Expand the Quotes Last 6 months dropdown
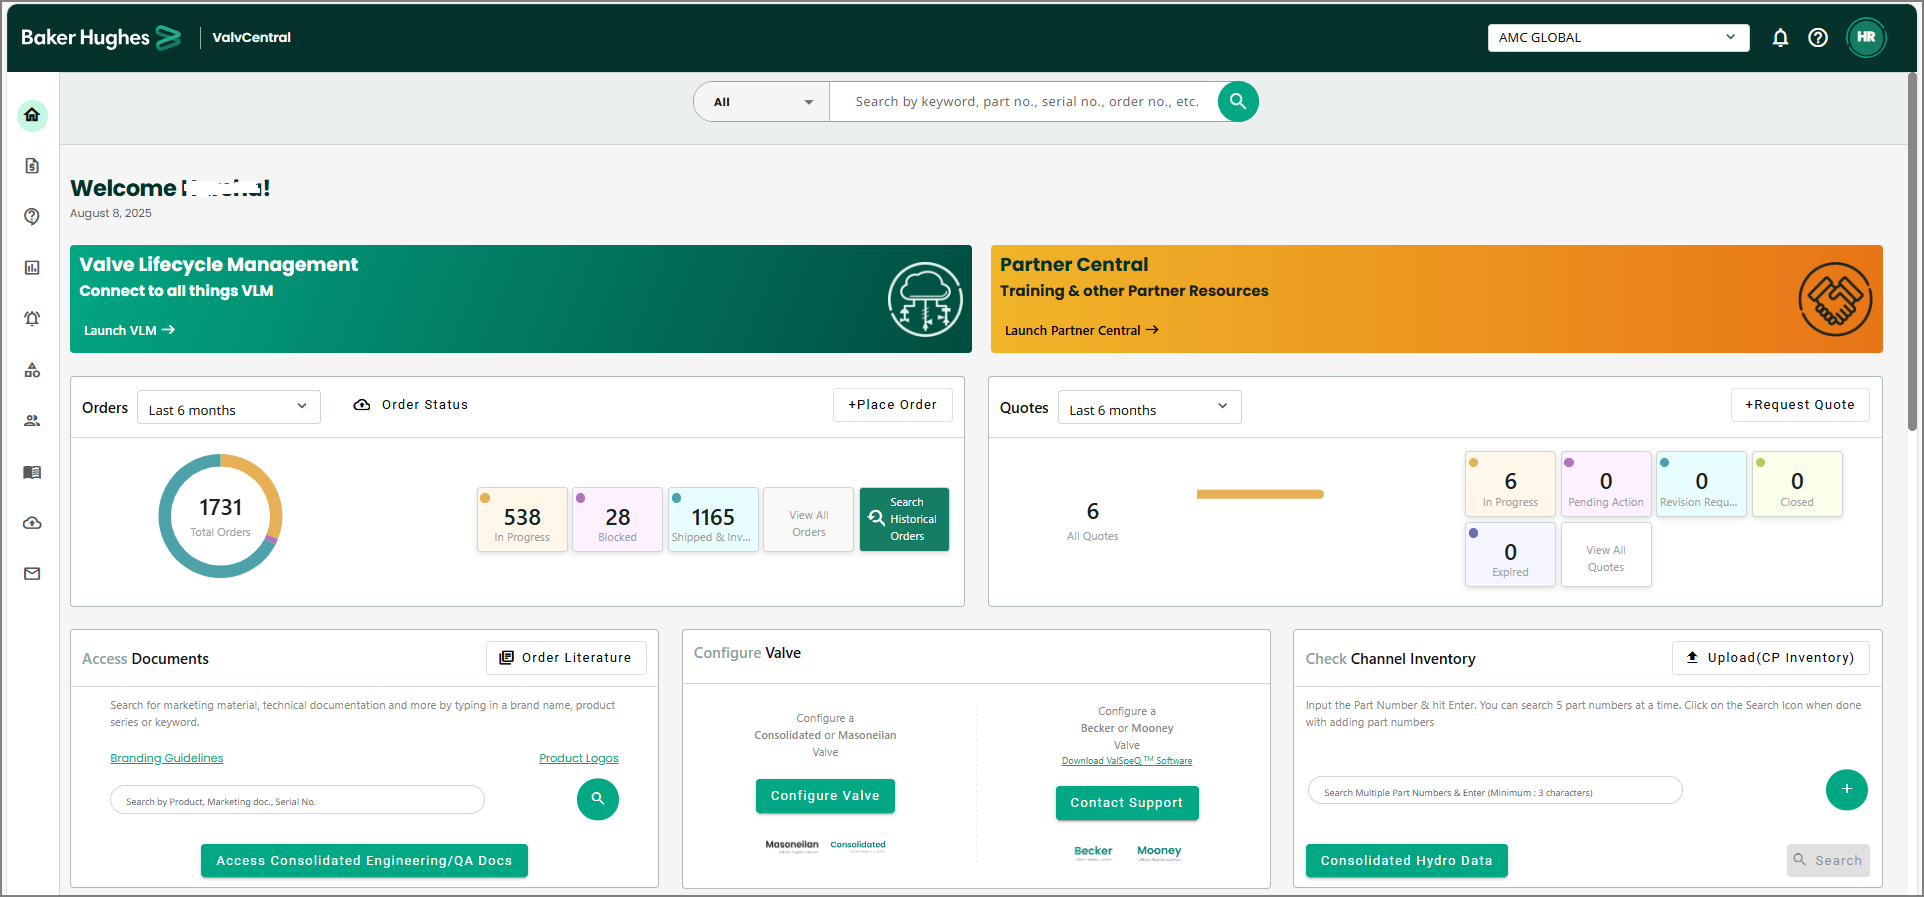The height and width of the screenshot is (897, 1924). (1149, 408)
